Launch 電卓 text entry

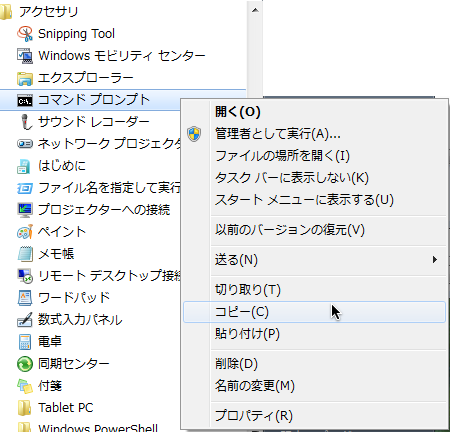coord(50,342)
